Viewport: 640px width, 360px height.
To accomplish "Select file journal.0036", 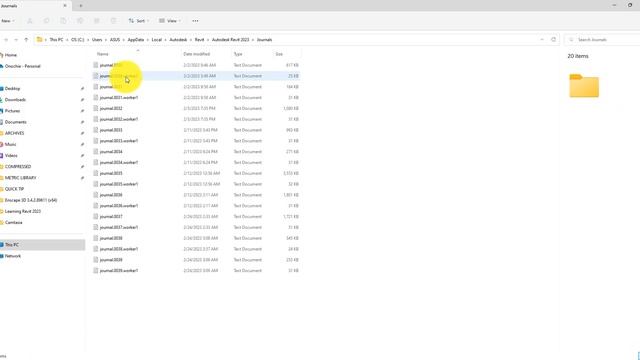I will [x=111, y=195].
